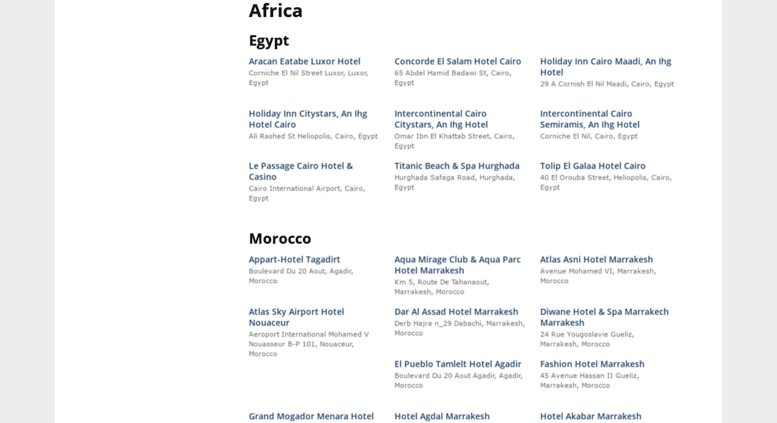Select Intercontinental Cairo Semiramis, An Ihg Hotel
Screen dimensions: 777x423
pos(590,119)
